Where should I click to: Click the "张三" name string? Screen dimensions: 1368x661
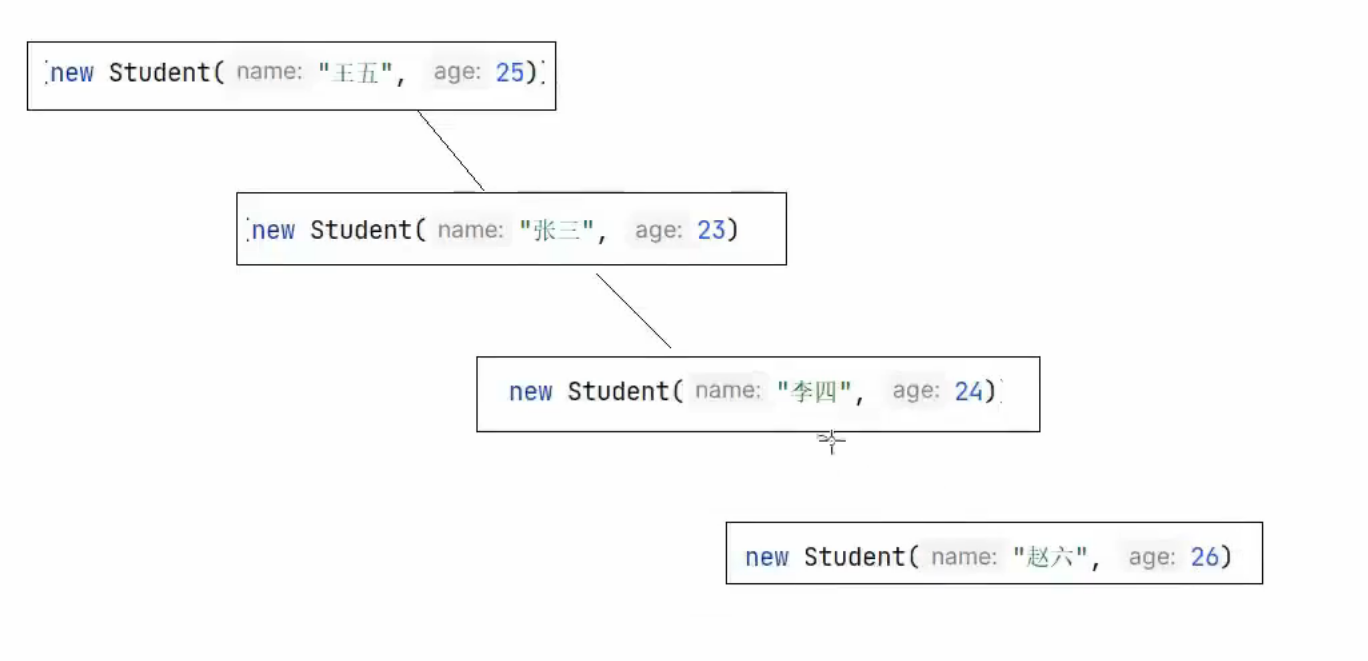pos(557,230)
